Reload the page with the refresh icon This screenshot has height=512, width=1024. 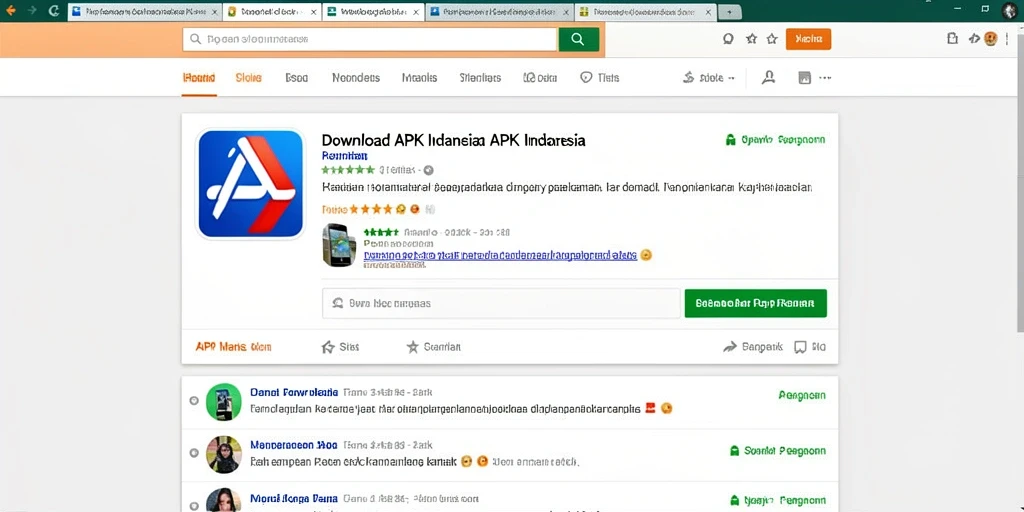point(54,10)
